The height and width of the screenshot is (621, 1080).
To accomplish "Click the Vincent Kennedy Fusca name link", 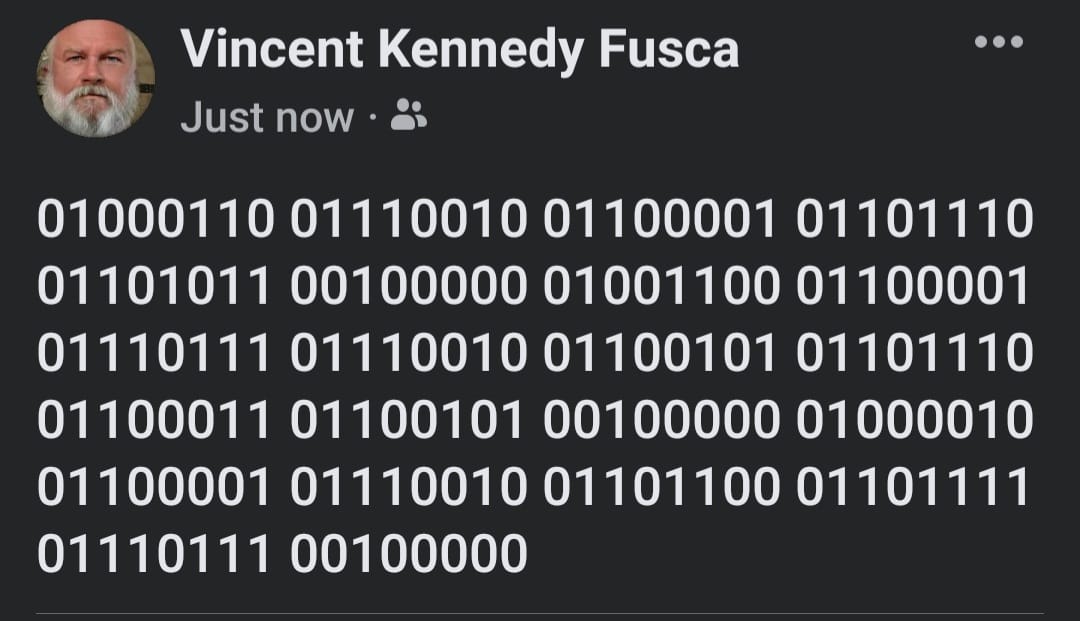I will [x=459, y=50].
